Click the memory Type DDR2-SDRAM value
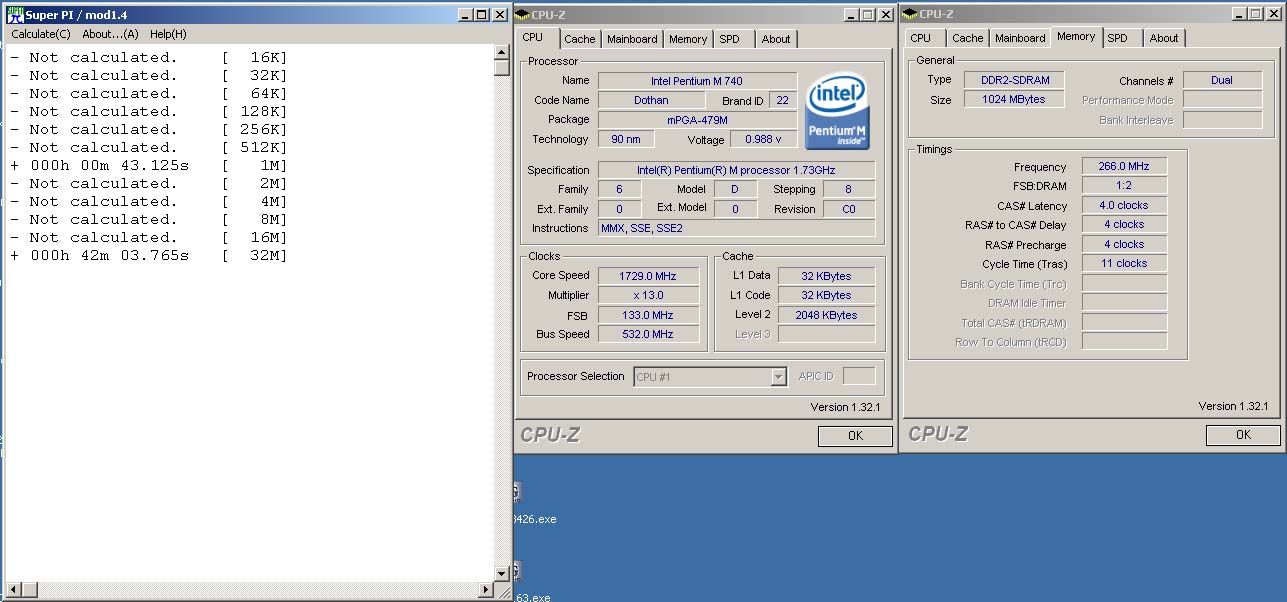 (1014, 80)
